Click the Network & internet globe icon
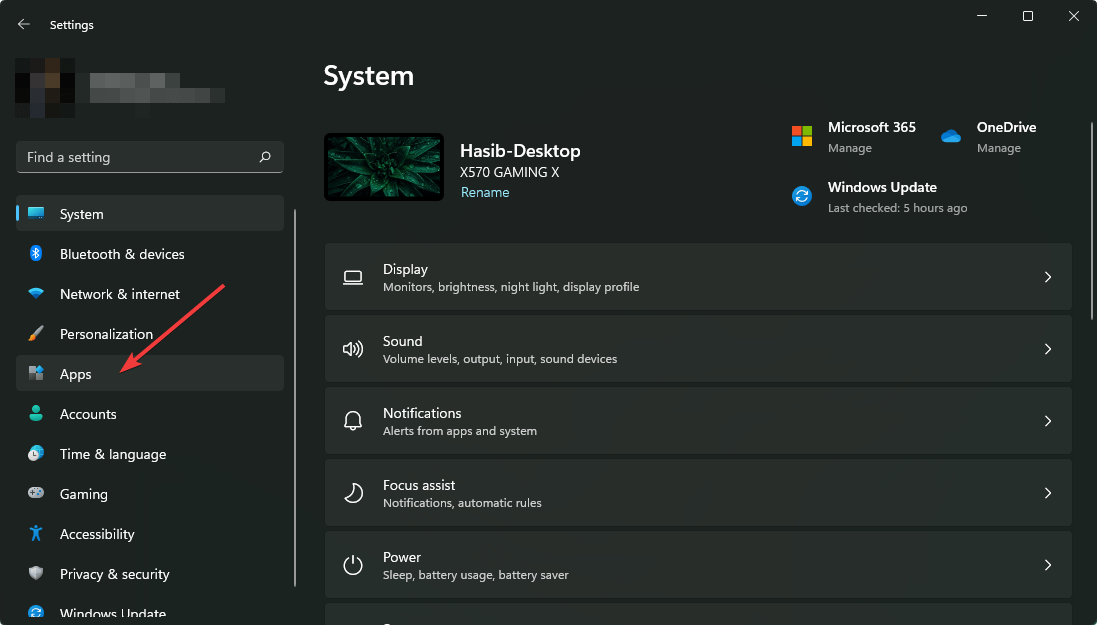1097x625 pixels. [x=36, y=294]
